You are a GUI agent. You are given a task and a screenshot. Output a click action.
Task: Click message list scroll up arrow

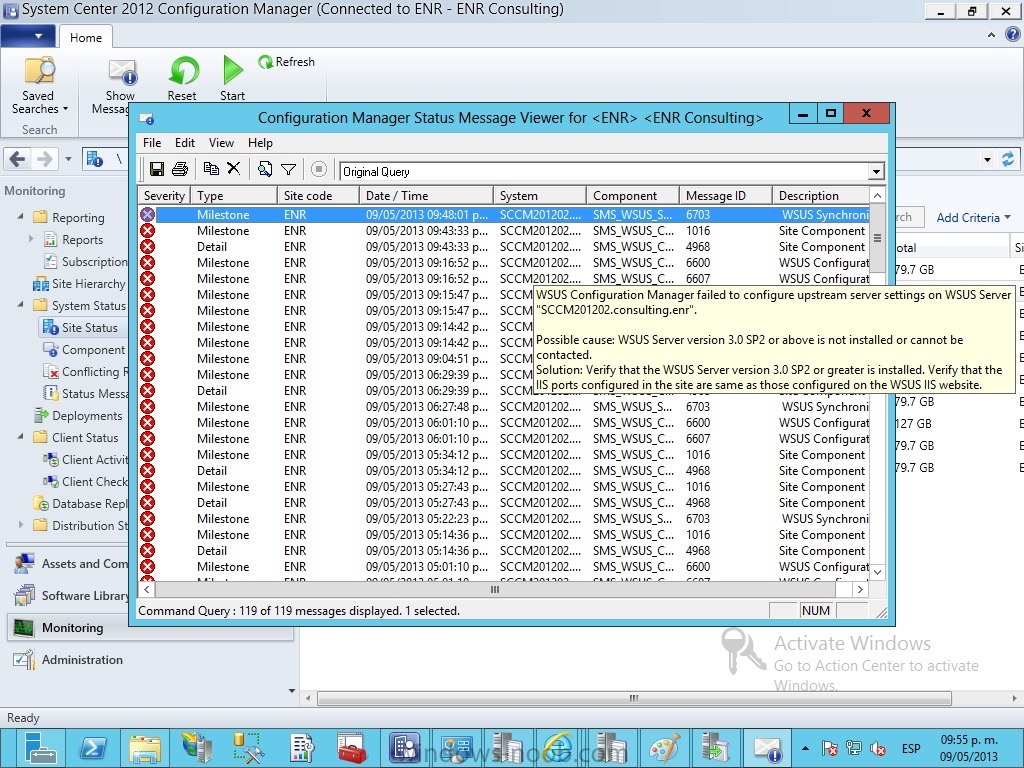pyautogui.click(x=878, y=195)
